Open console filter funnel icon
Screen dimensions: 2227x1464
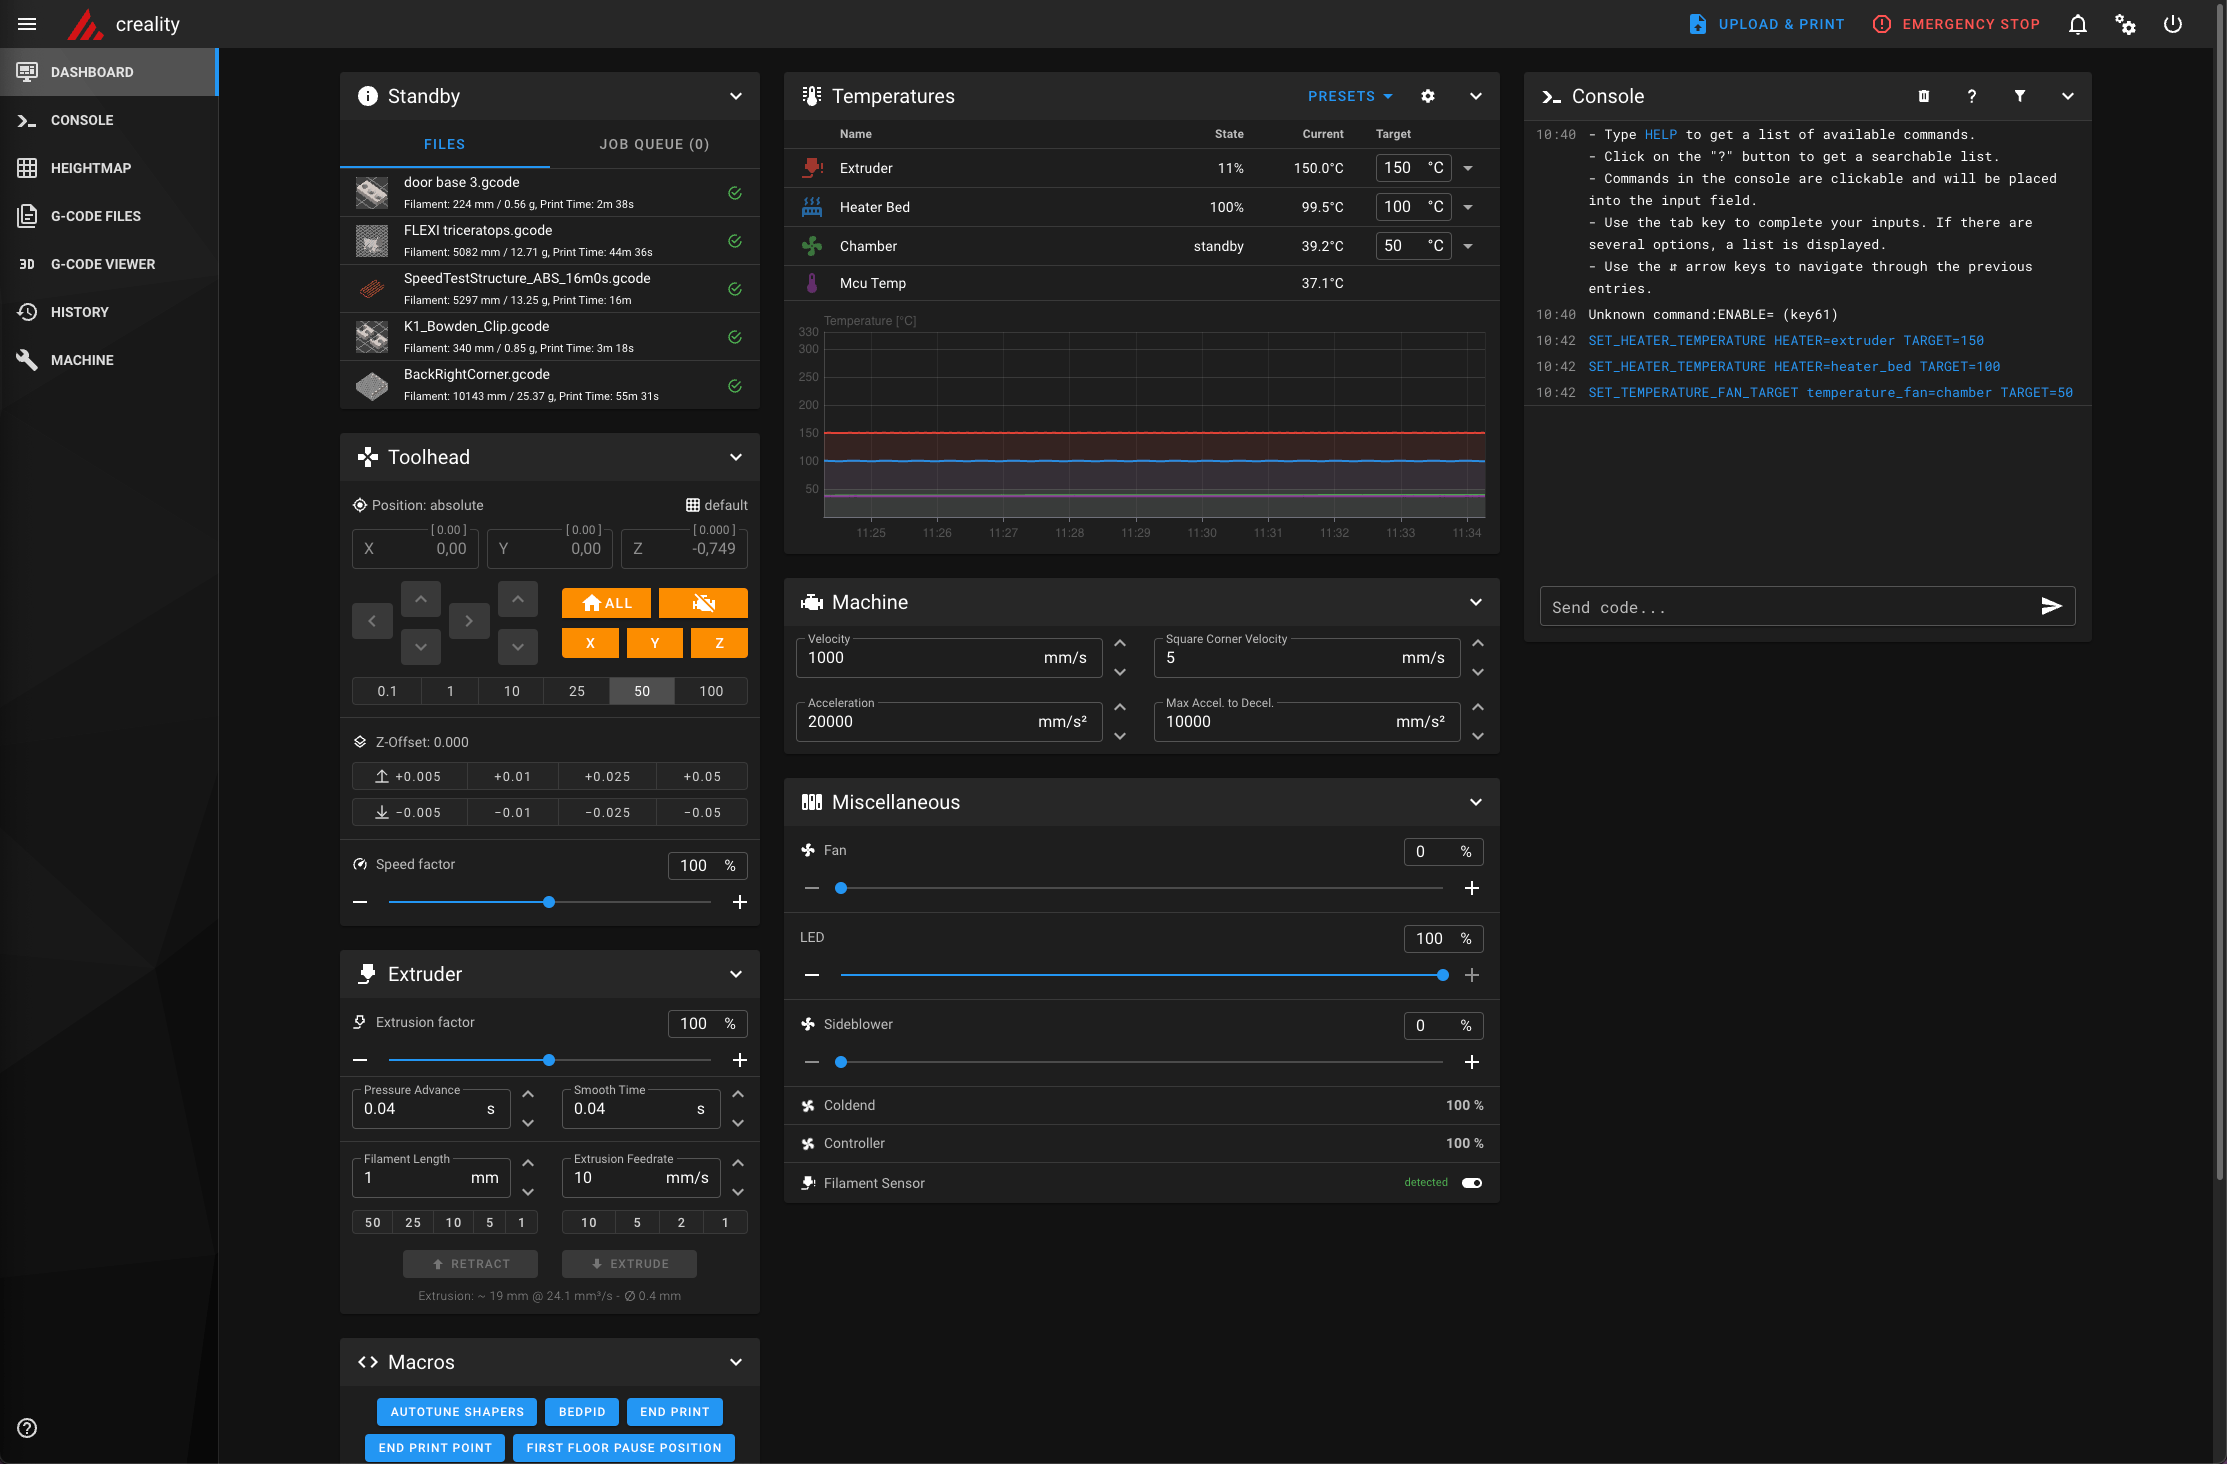pyautogui.click(x=2019, y=96)
